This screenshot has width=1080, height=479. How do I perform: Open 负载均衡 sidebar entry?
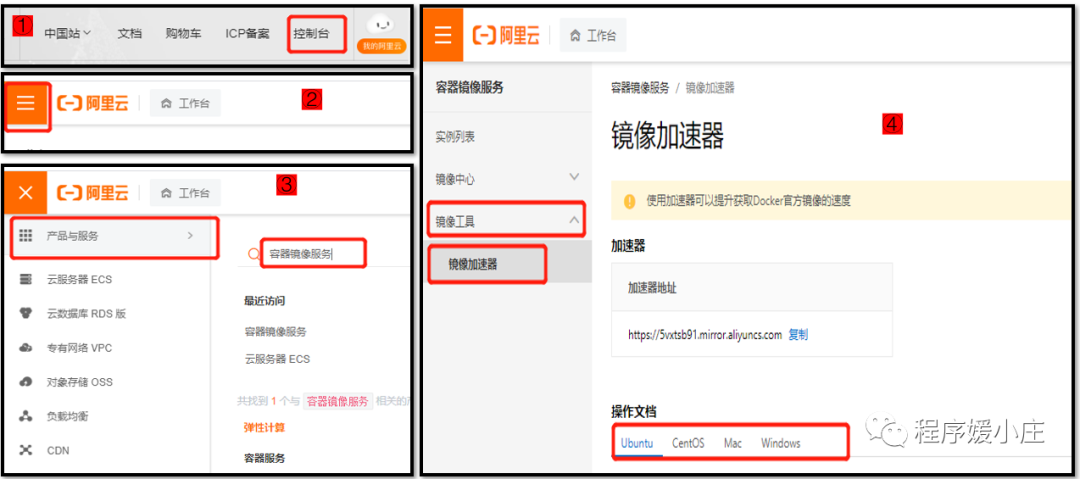68,416
